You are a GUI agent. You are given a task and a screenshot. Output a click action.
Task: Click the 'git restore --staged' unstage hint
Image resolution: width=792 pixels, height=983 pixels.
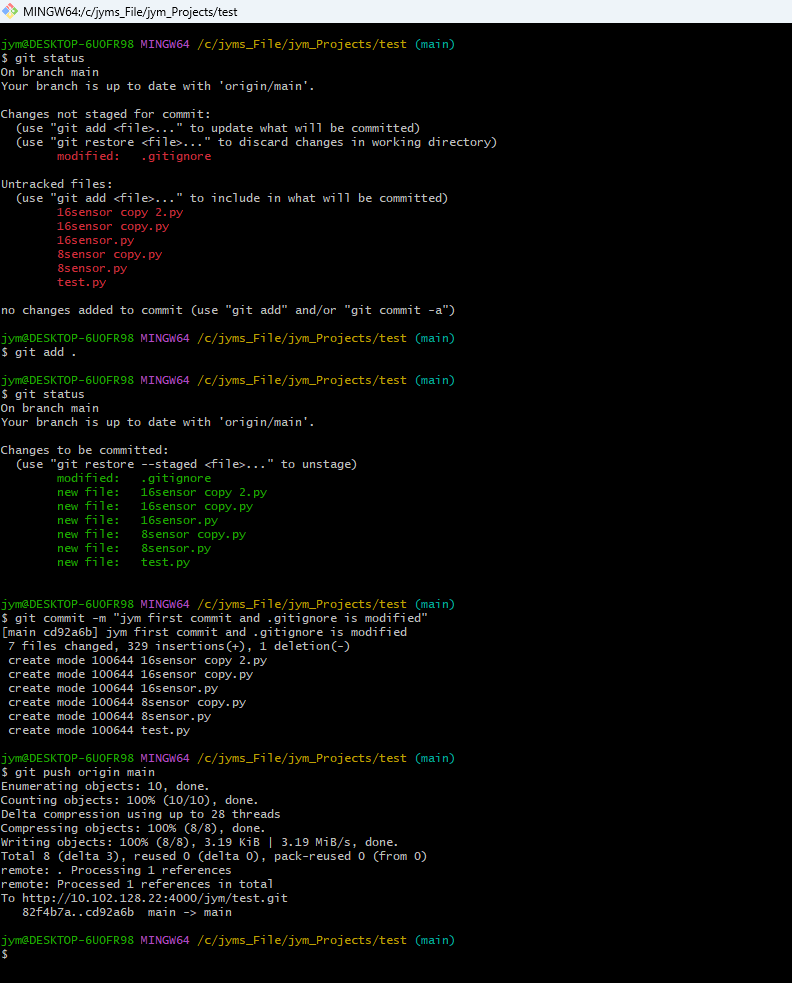(x=186, y=465)
